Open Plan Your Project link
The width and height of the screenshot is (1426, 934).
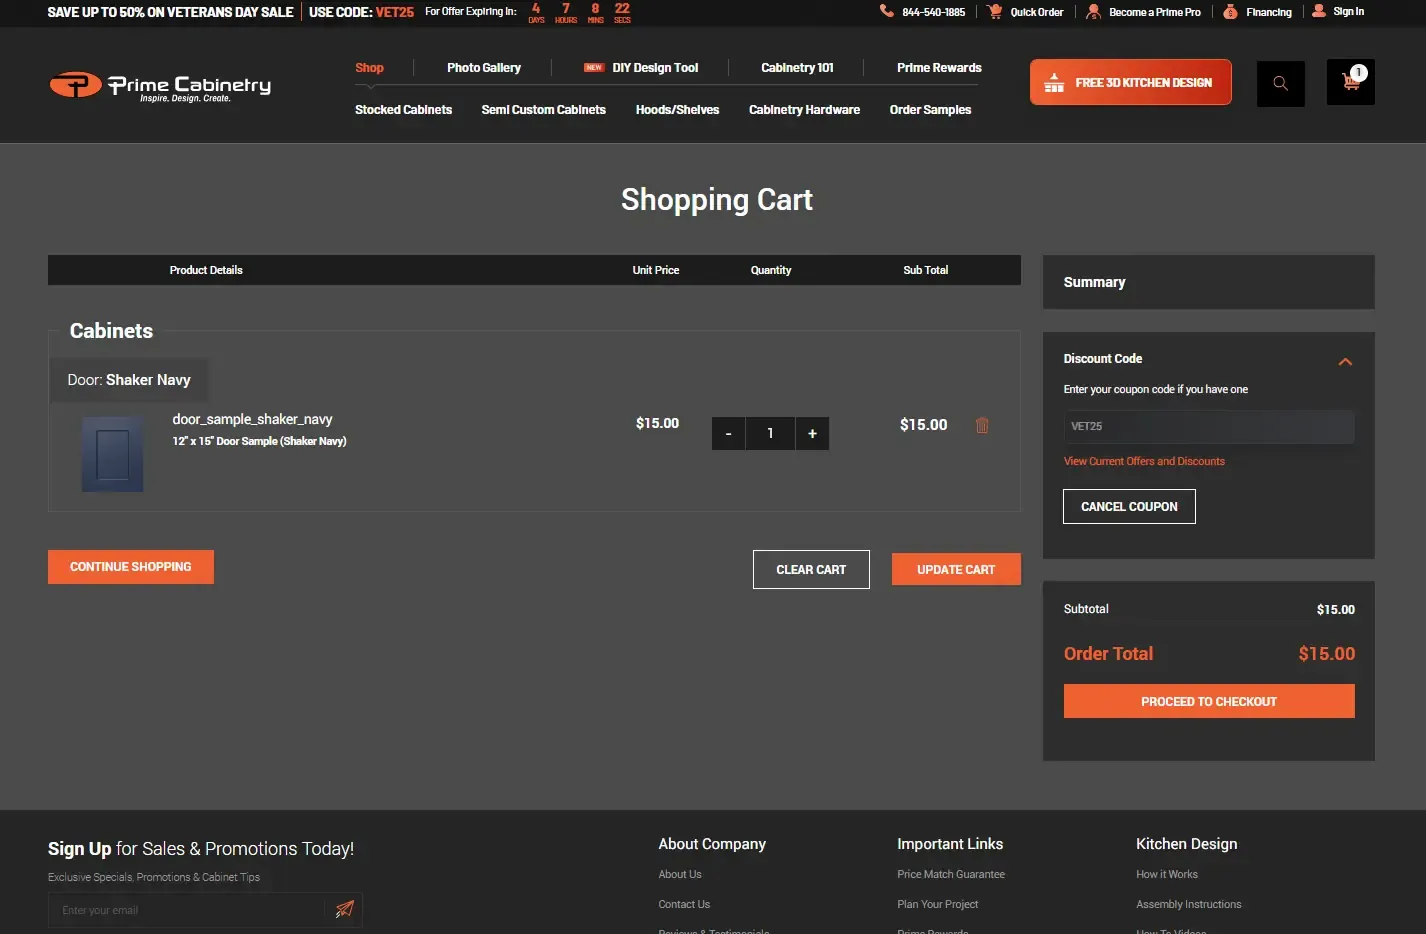tap(938, 904)
